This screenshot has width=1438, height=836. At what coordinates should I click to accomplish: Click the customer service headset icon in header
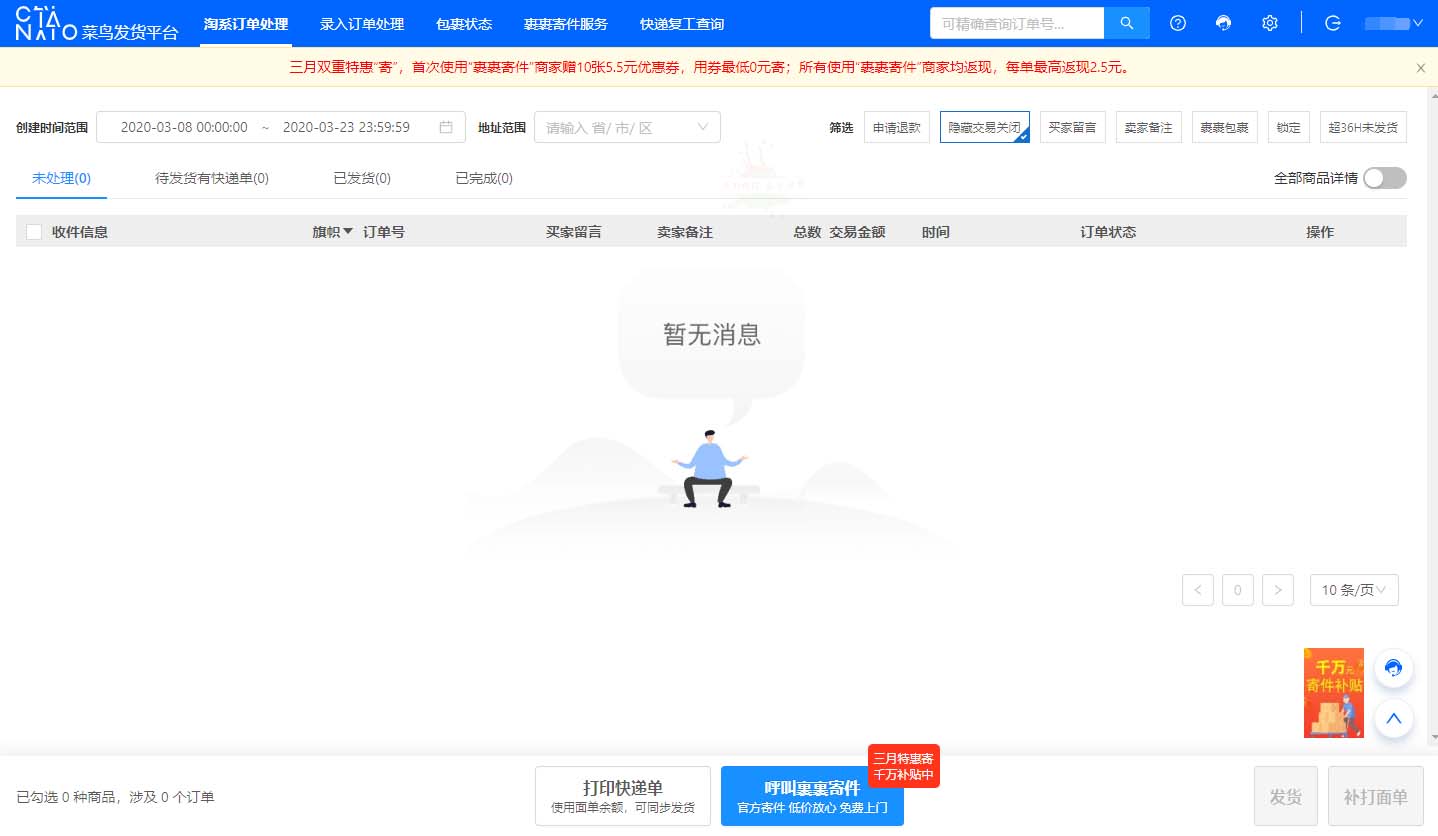pyautogui.click(x=1223, y=23)
